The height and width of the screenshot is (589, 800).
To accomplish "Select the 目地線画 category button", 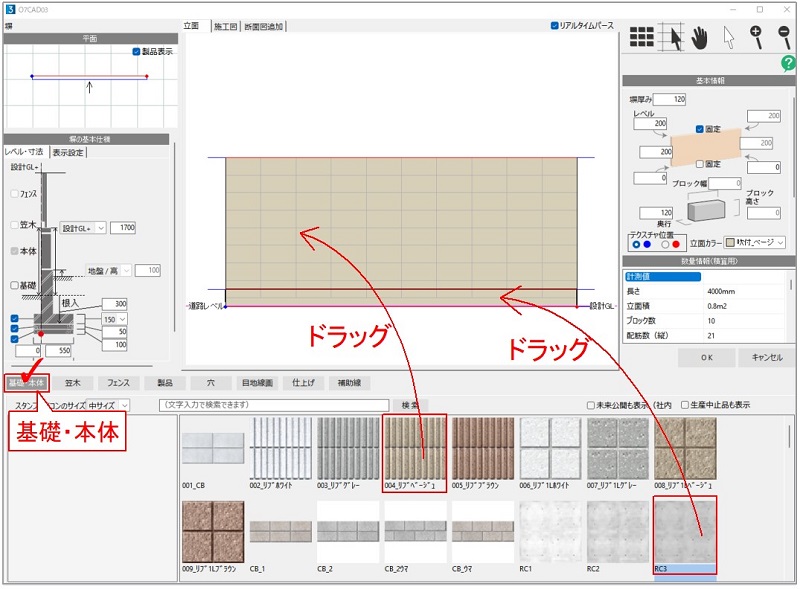I will tap(257, 383).
